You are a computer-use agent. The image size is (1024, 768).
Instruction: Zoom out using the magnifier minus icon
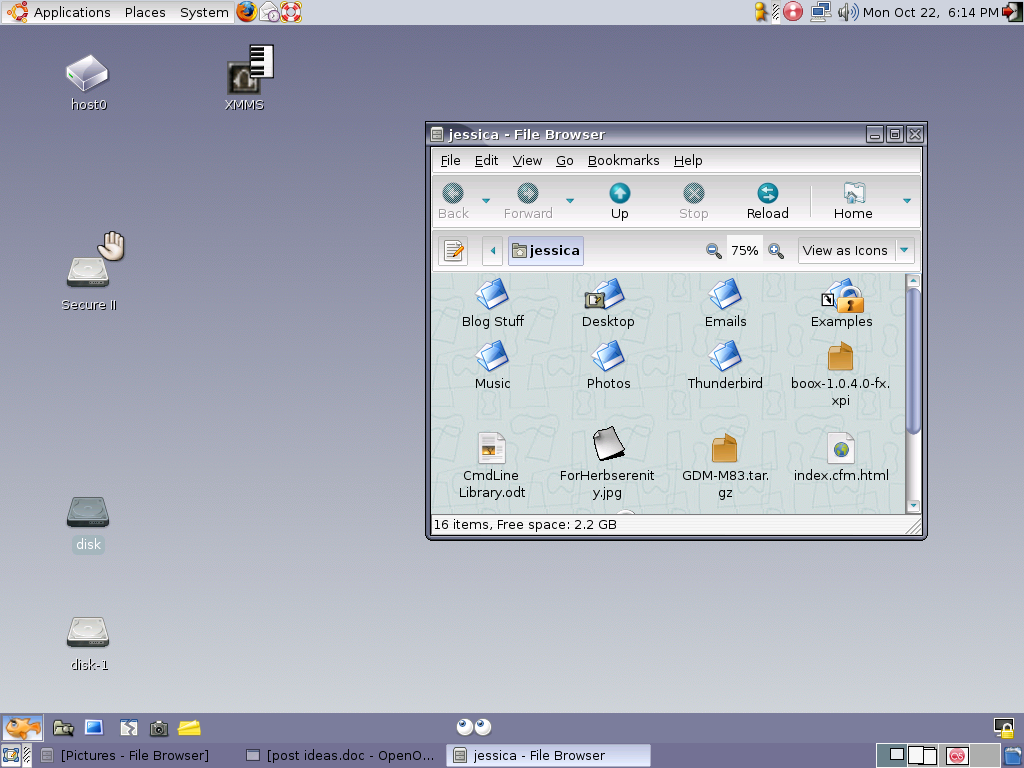[714, 251]
